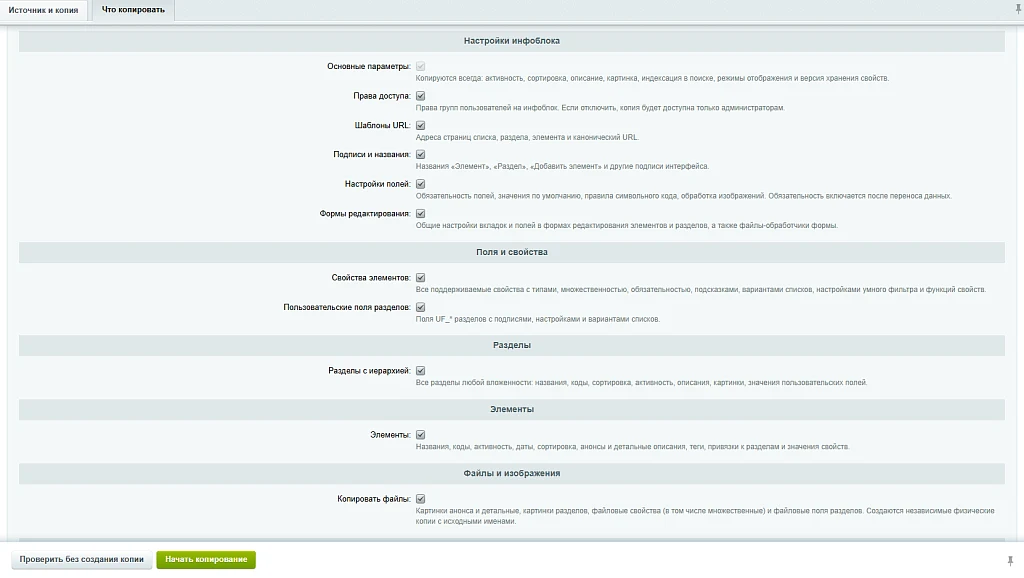Click the description starting with Копируются всегда
1024x578 pixels.
pos(652,78)
